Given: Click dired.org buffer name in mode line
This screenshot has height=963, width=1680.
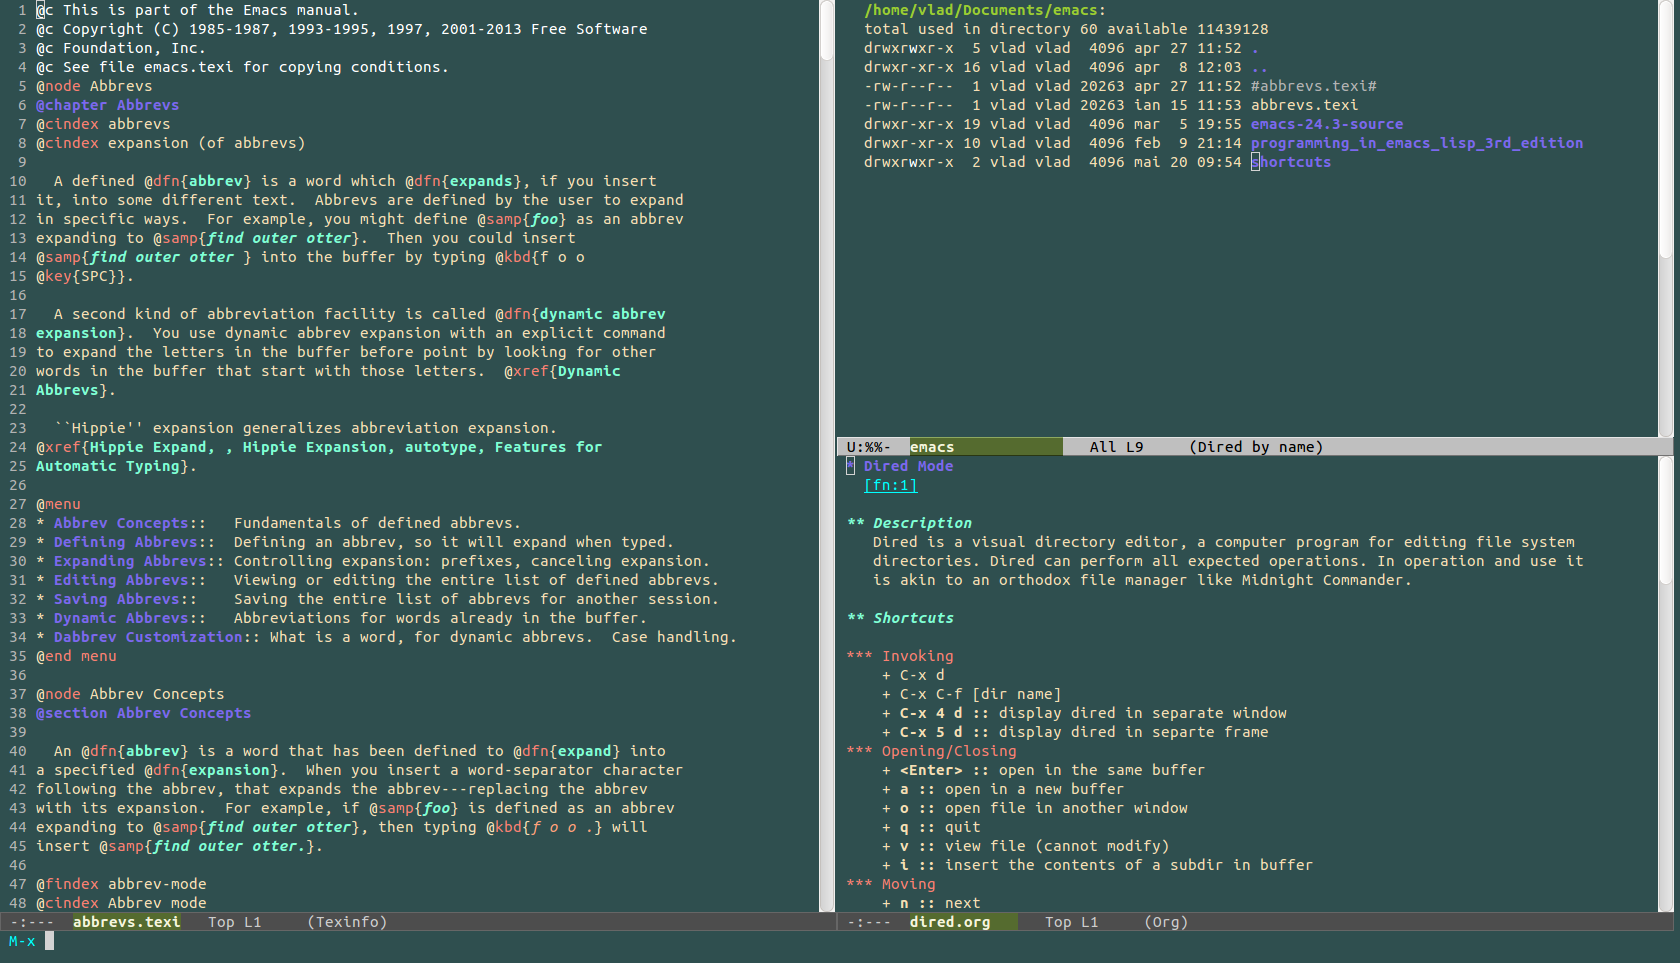Looking at the screenshot, I should coord(950,922).
